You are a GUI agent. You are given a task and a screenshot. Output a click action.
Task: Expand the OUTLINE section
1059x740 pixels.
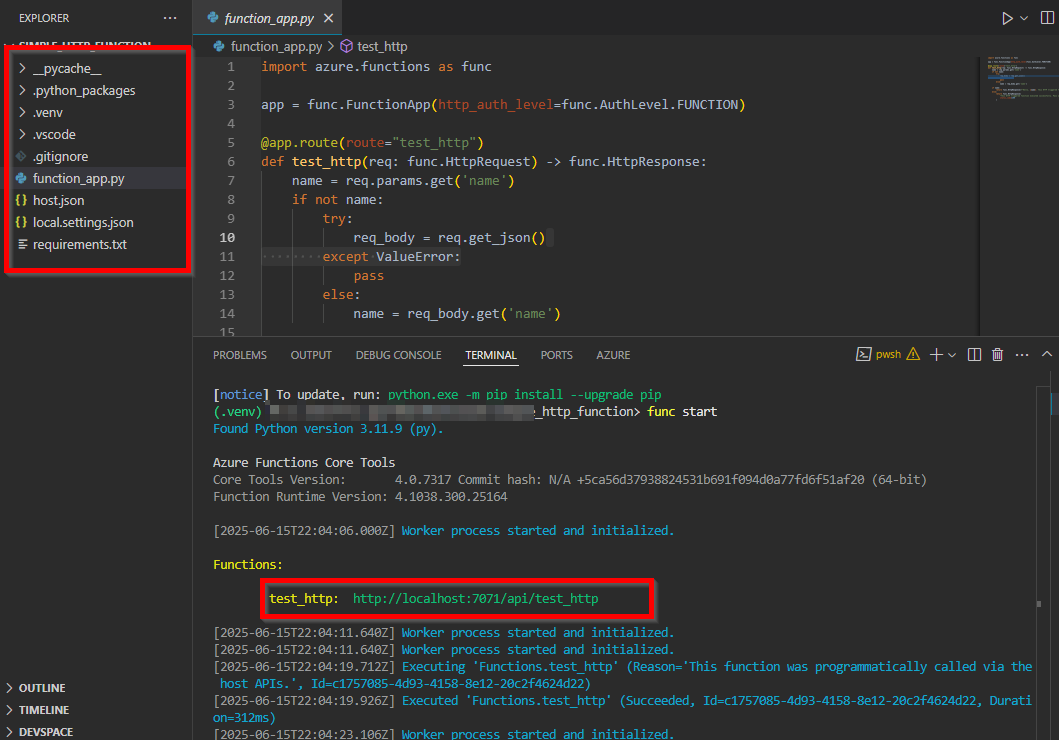pos(42,688)
